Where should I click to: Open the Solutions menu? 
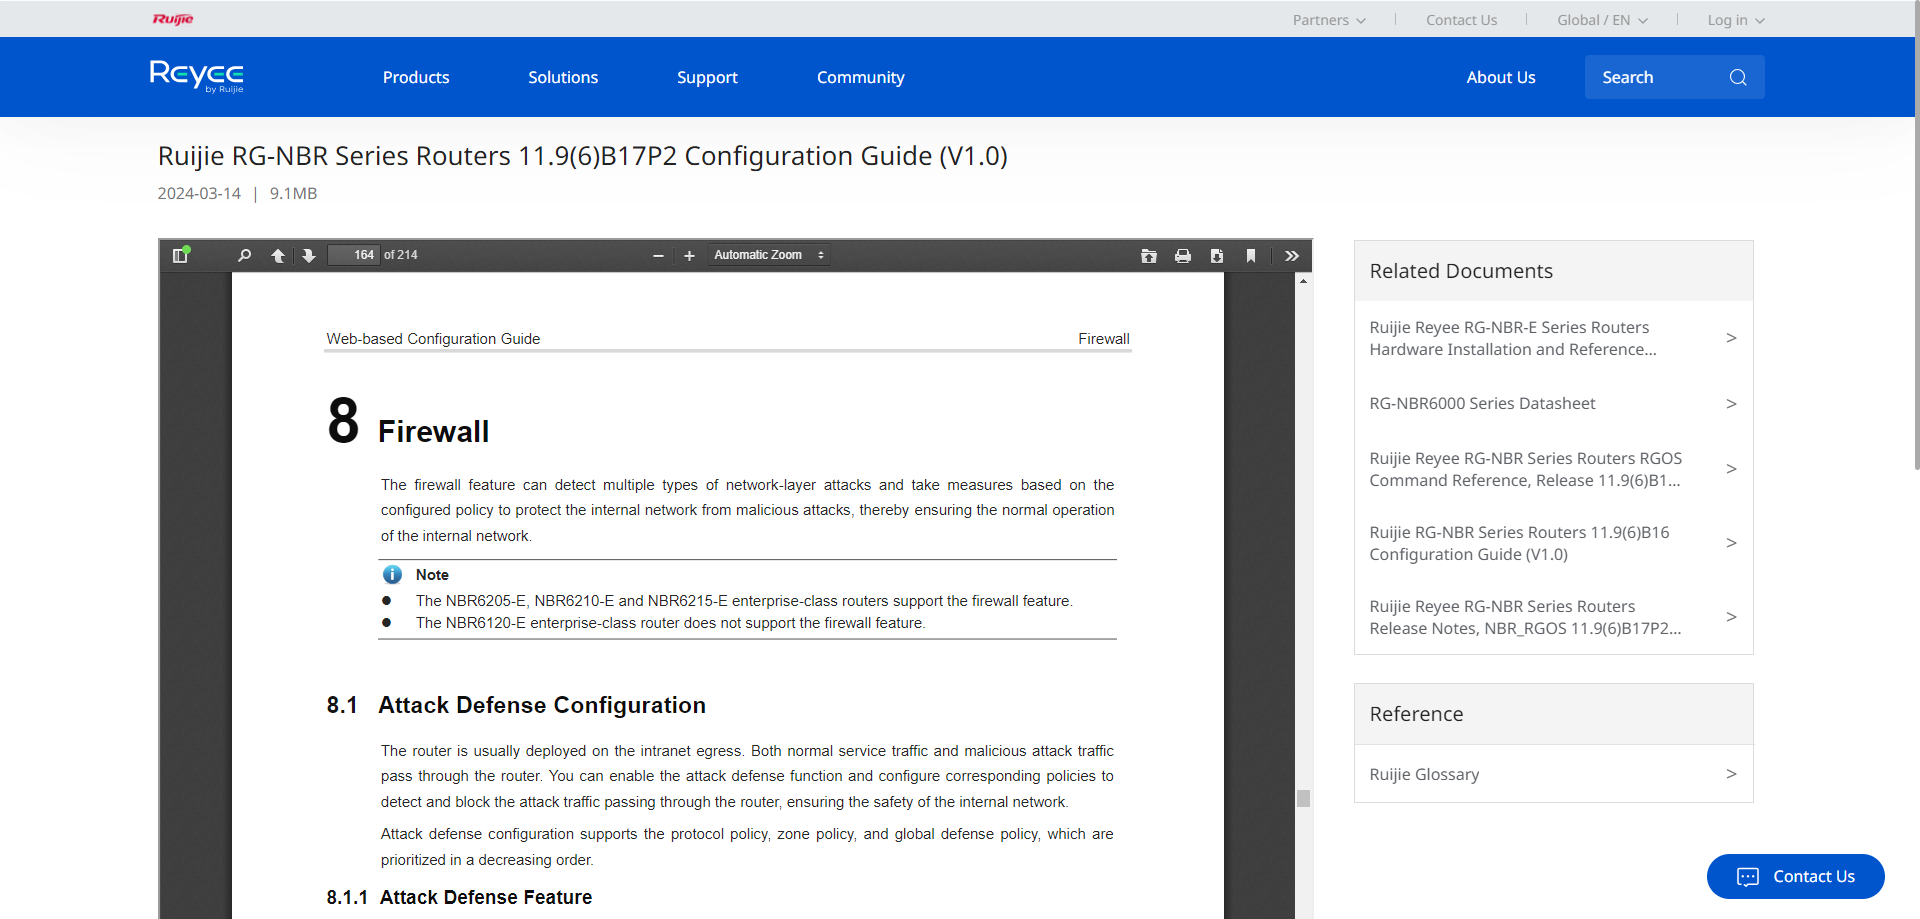(563, 77)
